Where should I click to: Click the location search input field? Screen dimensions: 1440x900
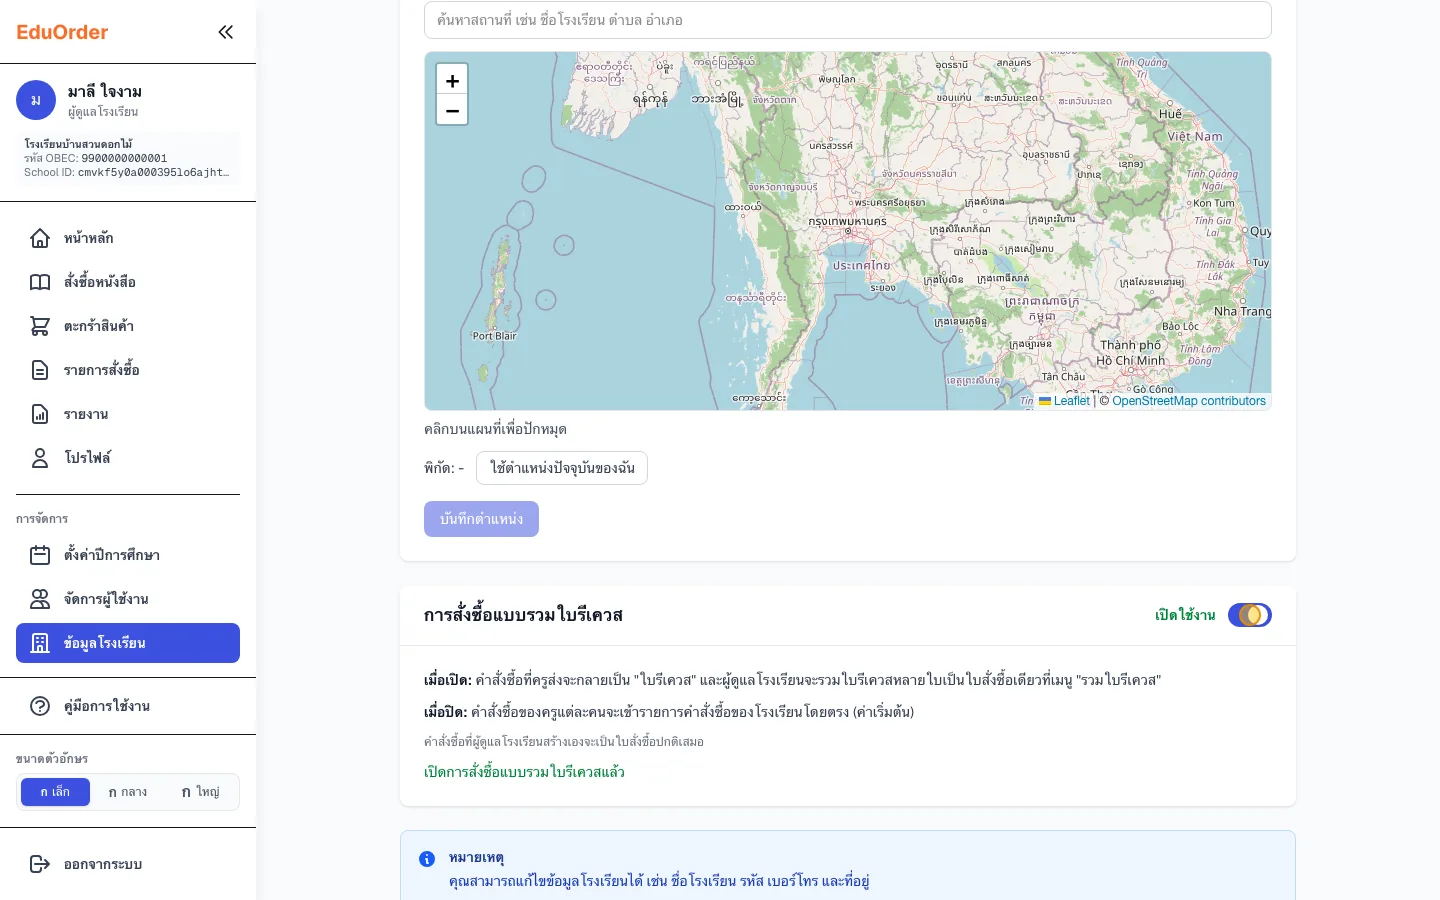click(x=848, y=20)
